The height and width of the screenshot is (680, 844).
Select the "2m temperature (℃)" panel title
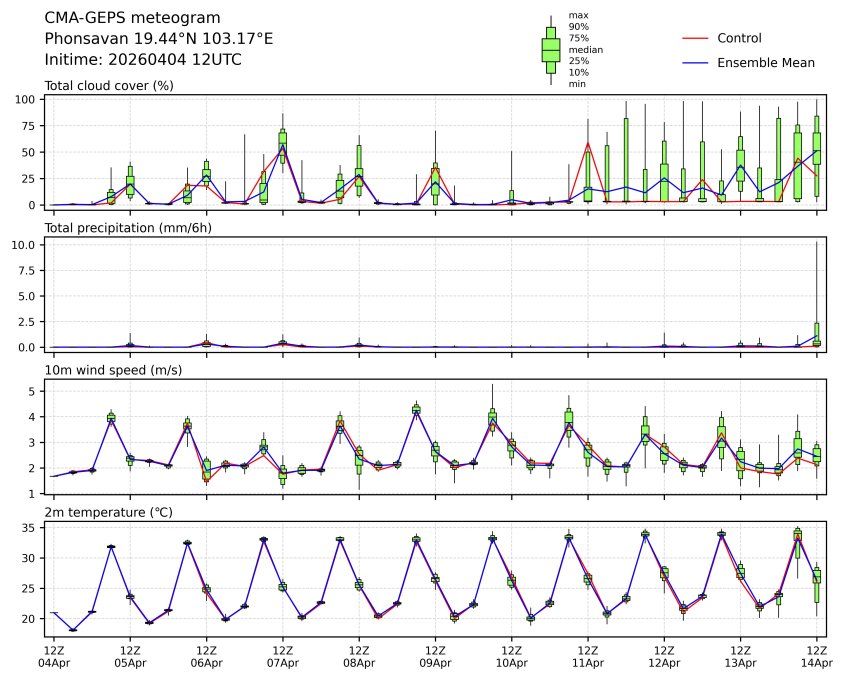(x=108, y=513)
